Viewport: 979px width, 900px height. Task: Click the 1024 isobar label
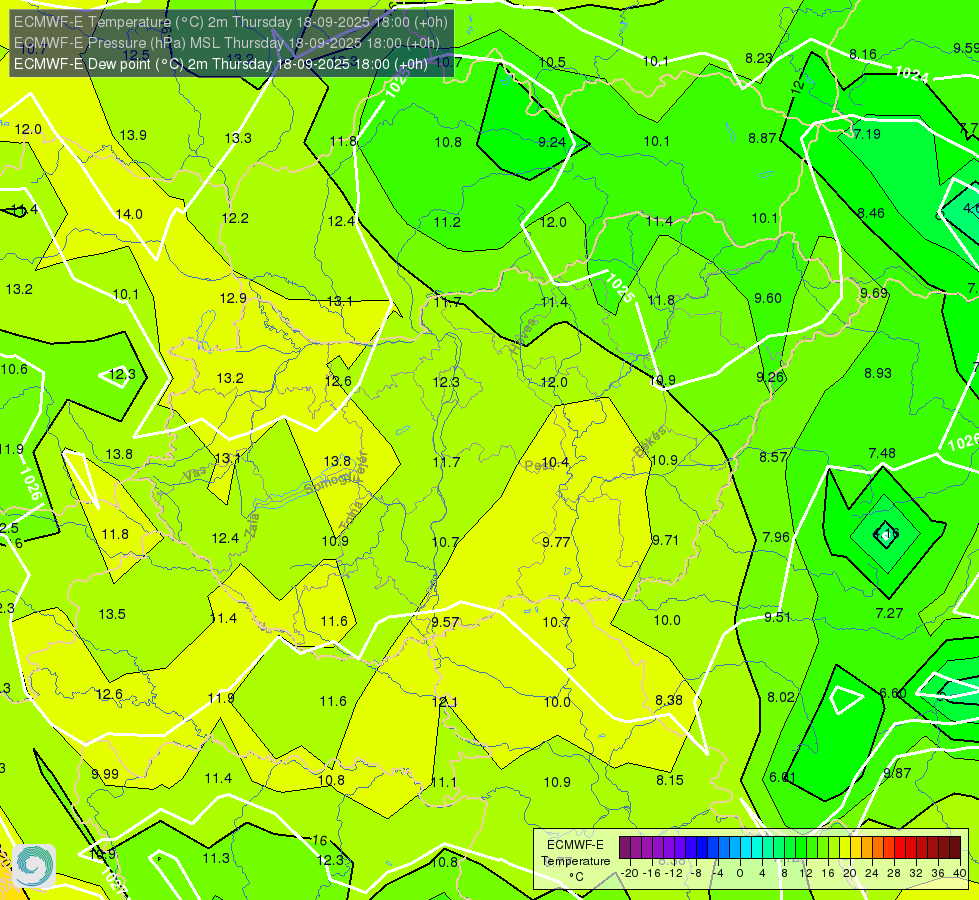pyautogui.click(x=912, y=74)
